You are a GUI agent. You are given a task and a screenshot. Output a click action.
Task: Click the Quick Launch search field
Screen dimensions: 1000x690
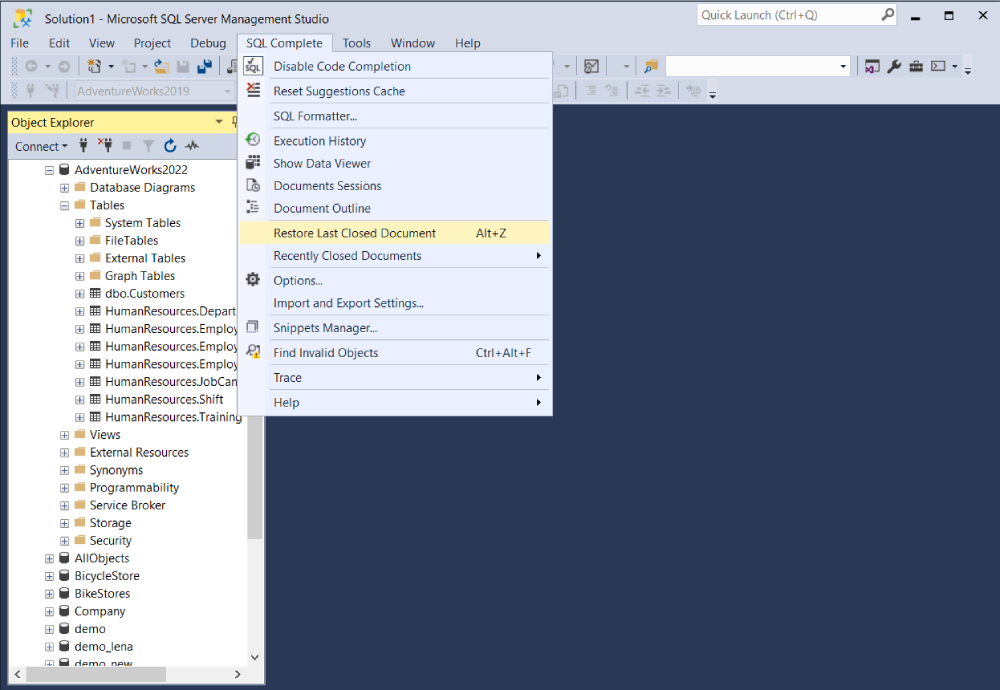click(x=790, y=15)
